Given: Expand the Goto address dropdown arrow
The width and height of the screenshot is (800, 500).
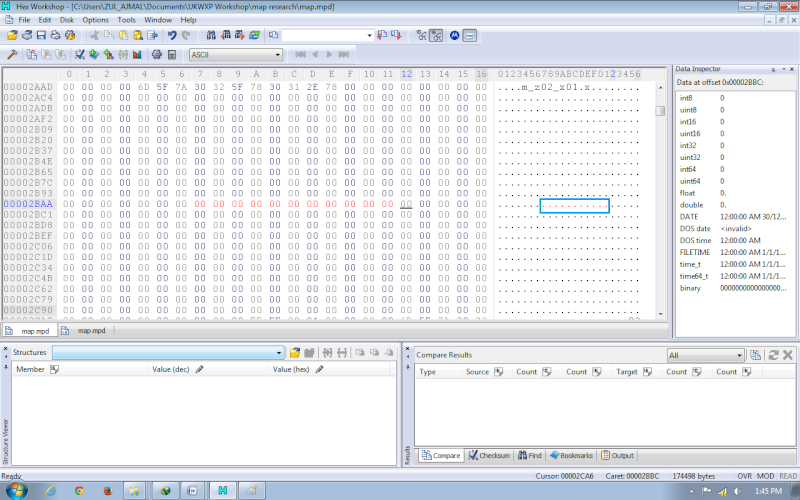Looking at the screenshot, I should point(370,35).
